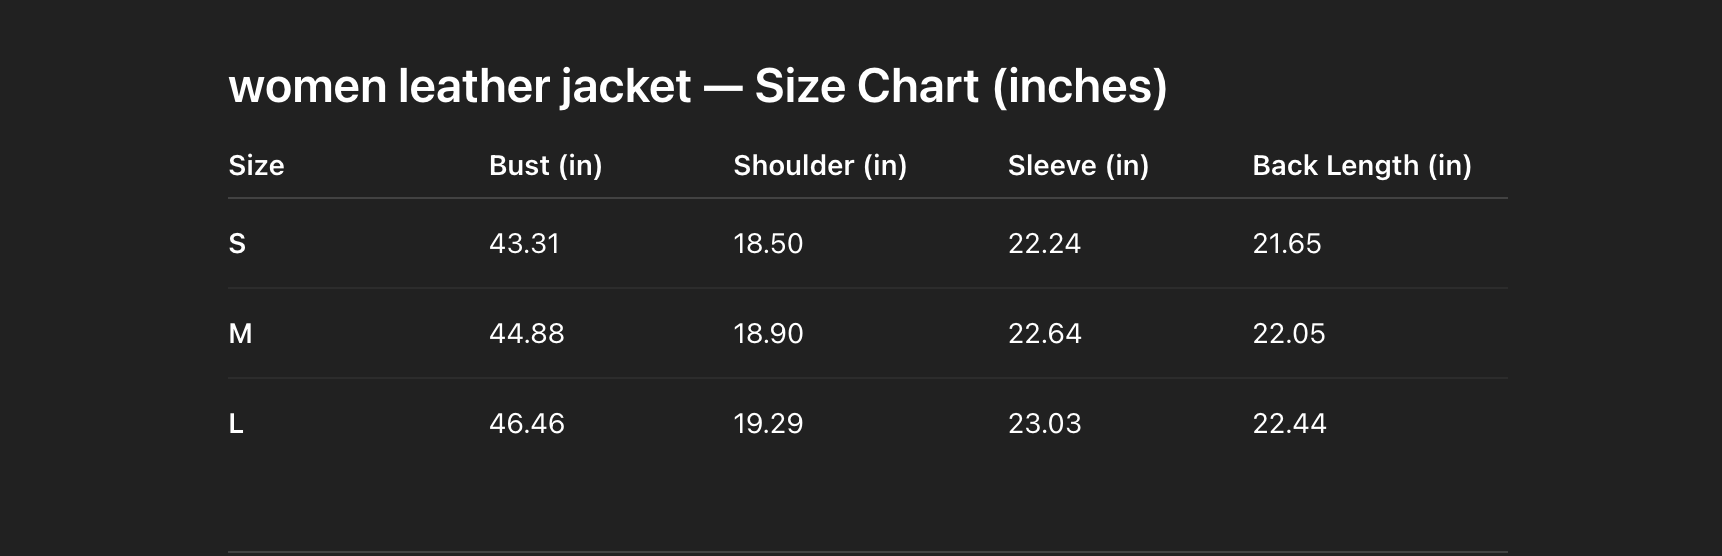This screenshot has height=556, width=1722.
Task: Click the Sleeve (in) column header
Action: 1078,166
